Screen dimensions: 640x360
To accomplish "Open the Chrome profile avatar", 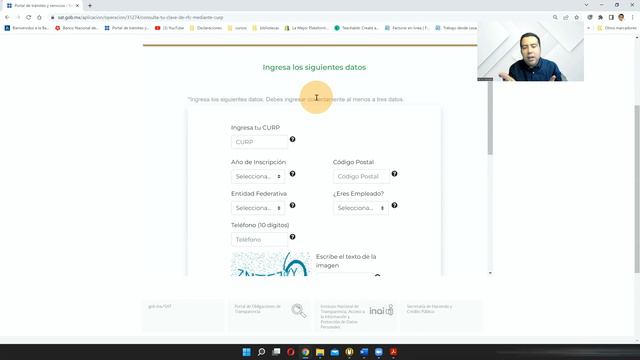I will (x=621, y=17).
